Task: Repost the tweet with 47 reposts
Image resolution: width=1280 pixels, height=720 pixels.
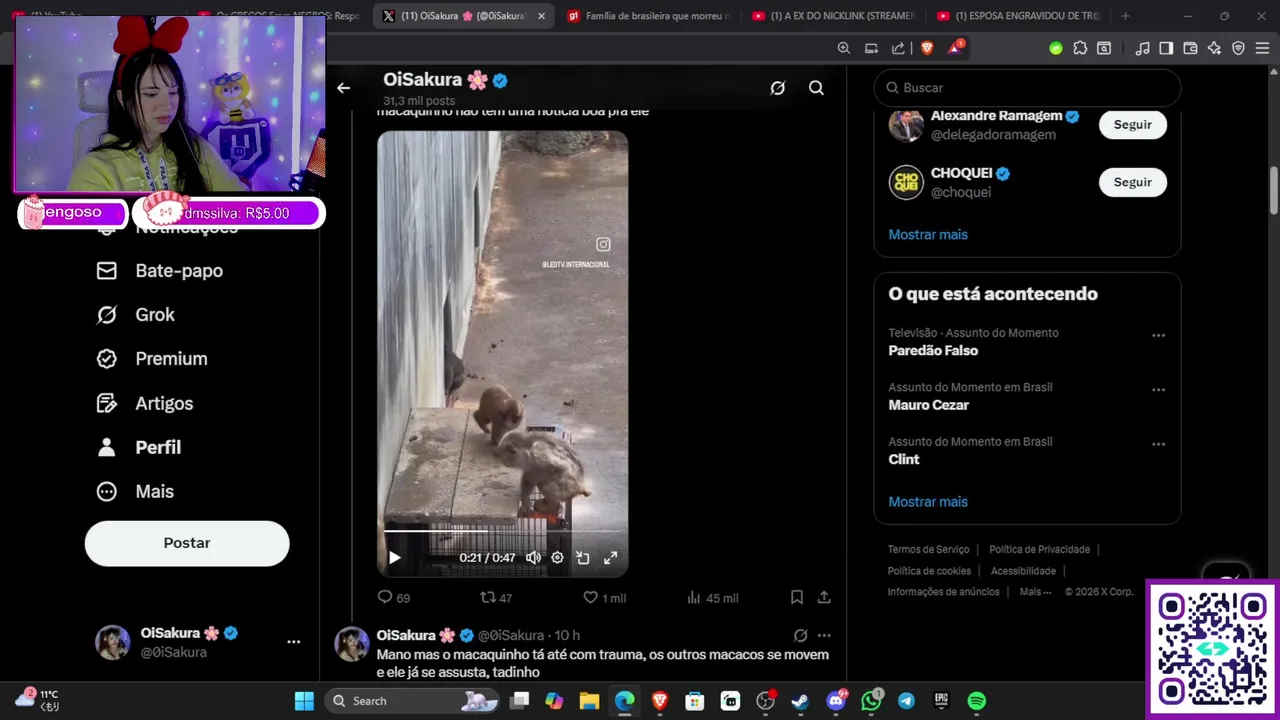Action: 496,598
